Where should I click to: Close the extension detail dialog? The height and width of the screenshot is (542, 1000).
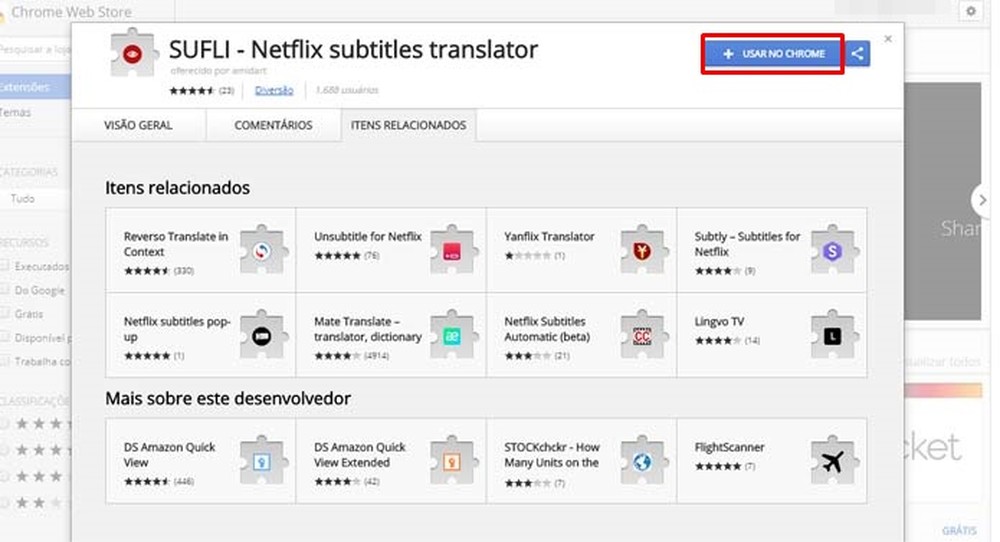tap(888, 39)
